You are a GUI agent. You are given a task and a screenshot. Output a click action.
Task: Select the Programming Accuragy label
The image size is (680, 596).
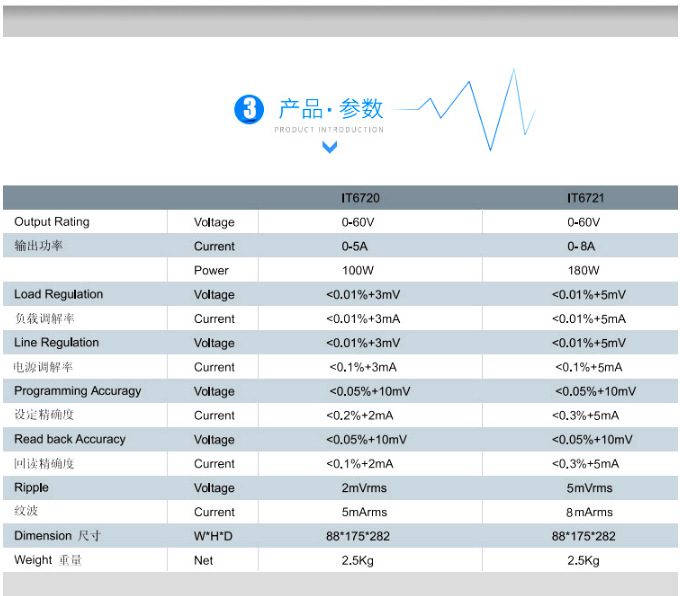tap(78, 391)
